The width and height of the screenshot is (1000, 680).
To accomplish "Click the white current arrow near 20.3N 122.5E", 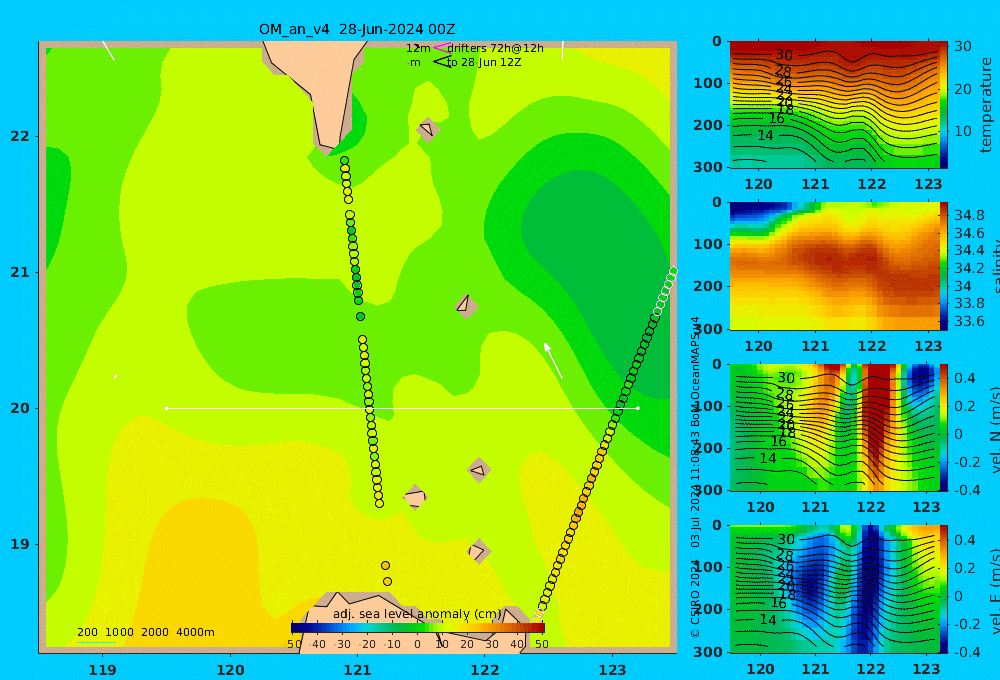I will tap(553, 361).
